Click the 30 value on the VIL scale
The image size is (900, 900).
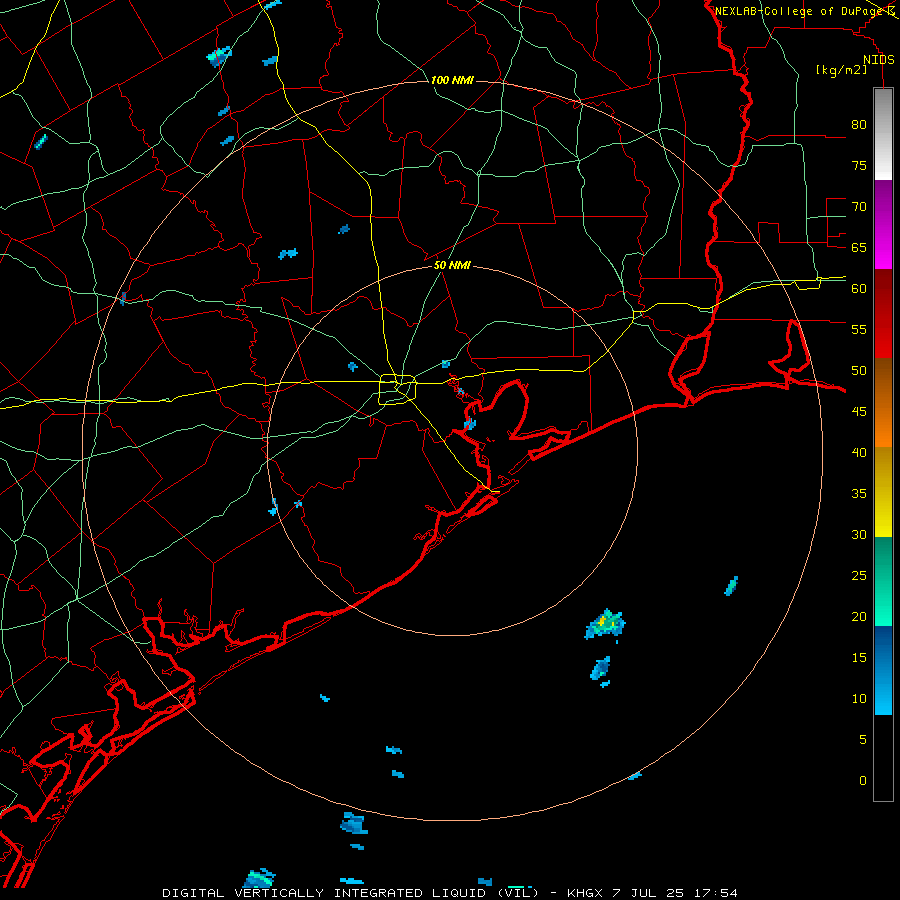(859, 534)
